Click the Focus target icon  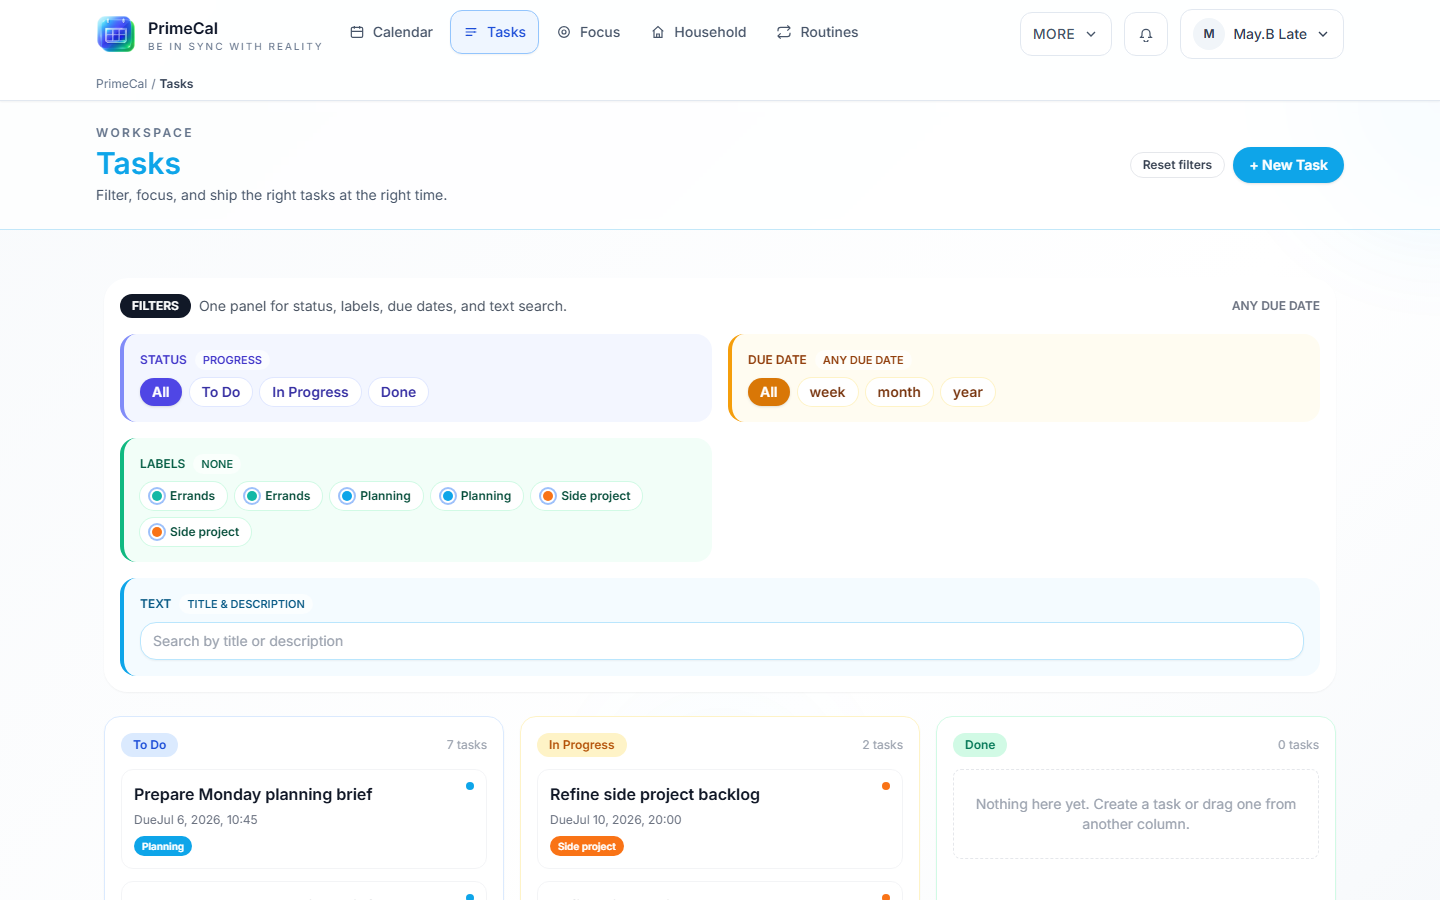click(x=564, y=32)
